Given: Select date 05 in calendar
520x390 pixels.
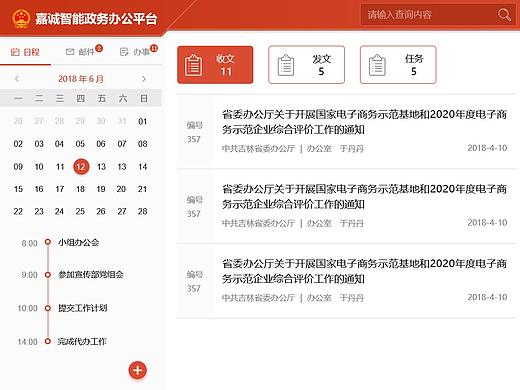Looking at the screenshot, I should coord(80,144).
